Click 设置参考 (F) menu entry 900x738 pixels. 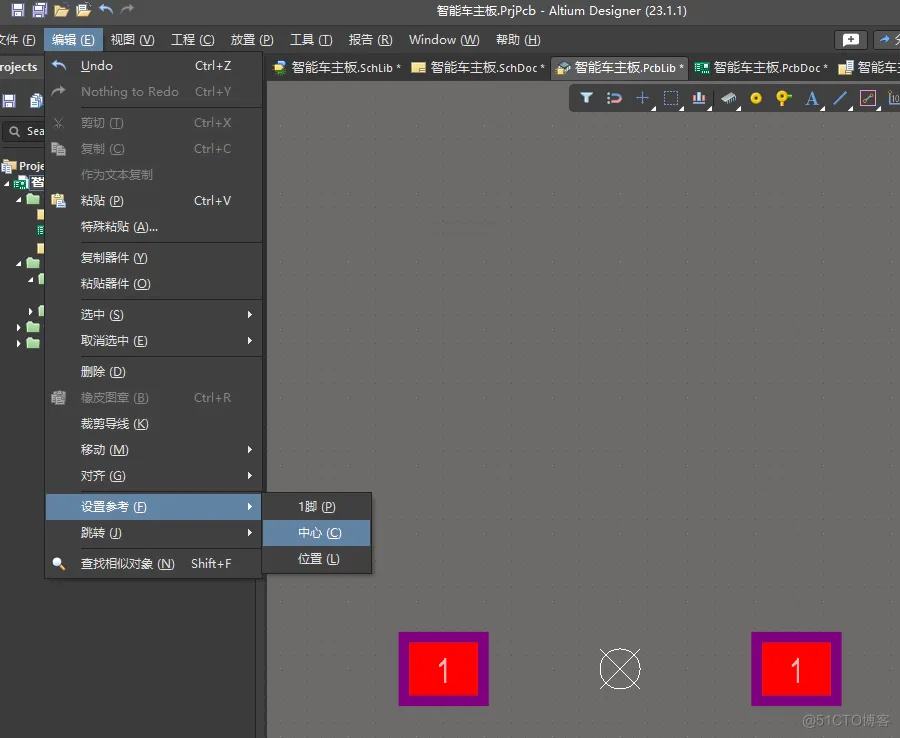(x=154, y=507)
